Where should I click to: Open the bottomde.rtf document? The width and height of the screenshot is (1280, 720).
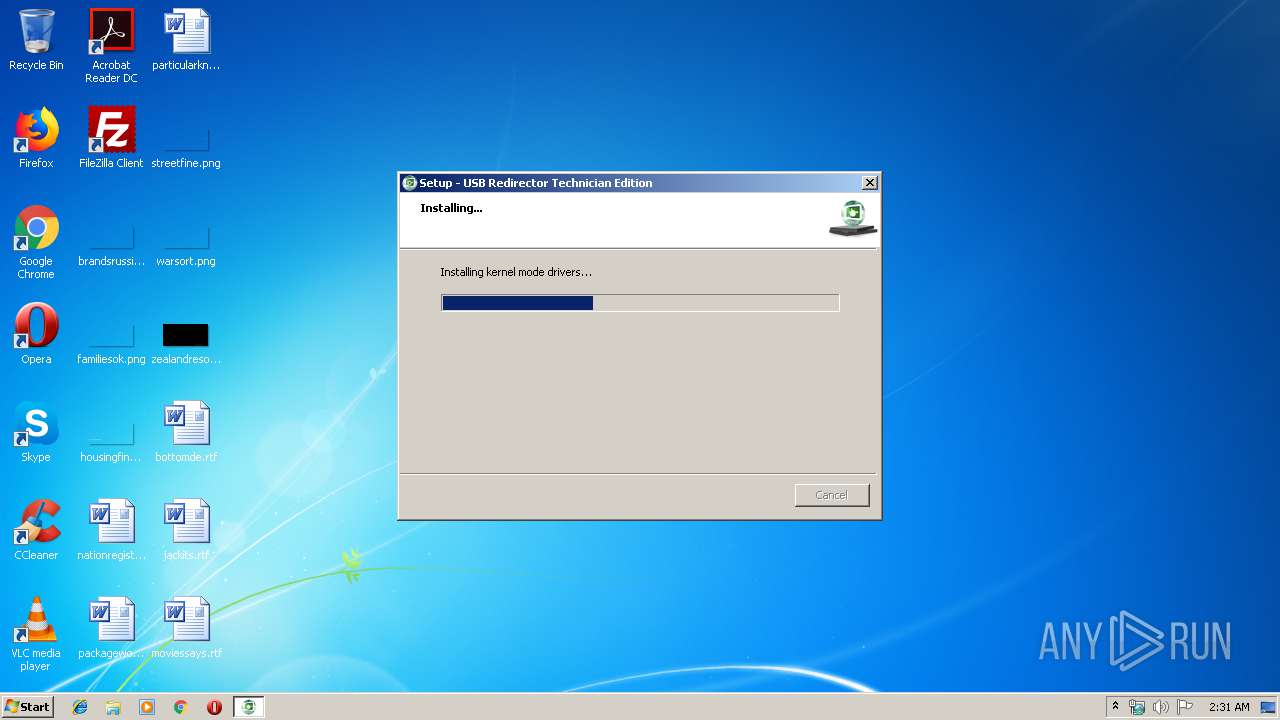tap(186, 433)
